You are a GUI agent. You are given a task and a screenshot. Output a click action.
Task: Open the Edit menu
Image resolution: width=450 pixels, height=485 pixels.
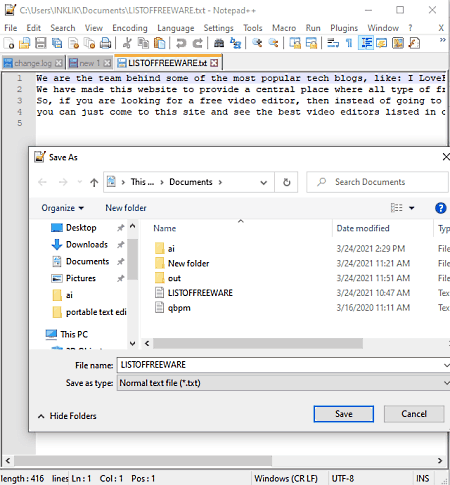(x=34, y=28)
